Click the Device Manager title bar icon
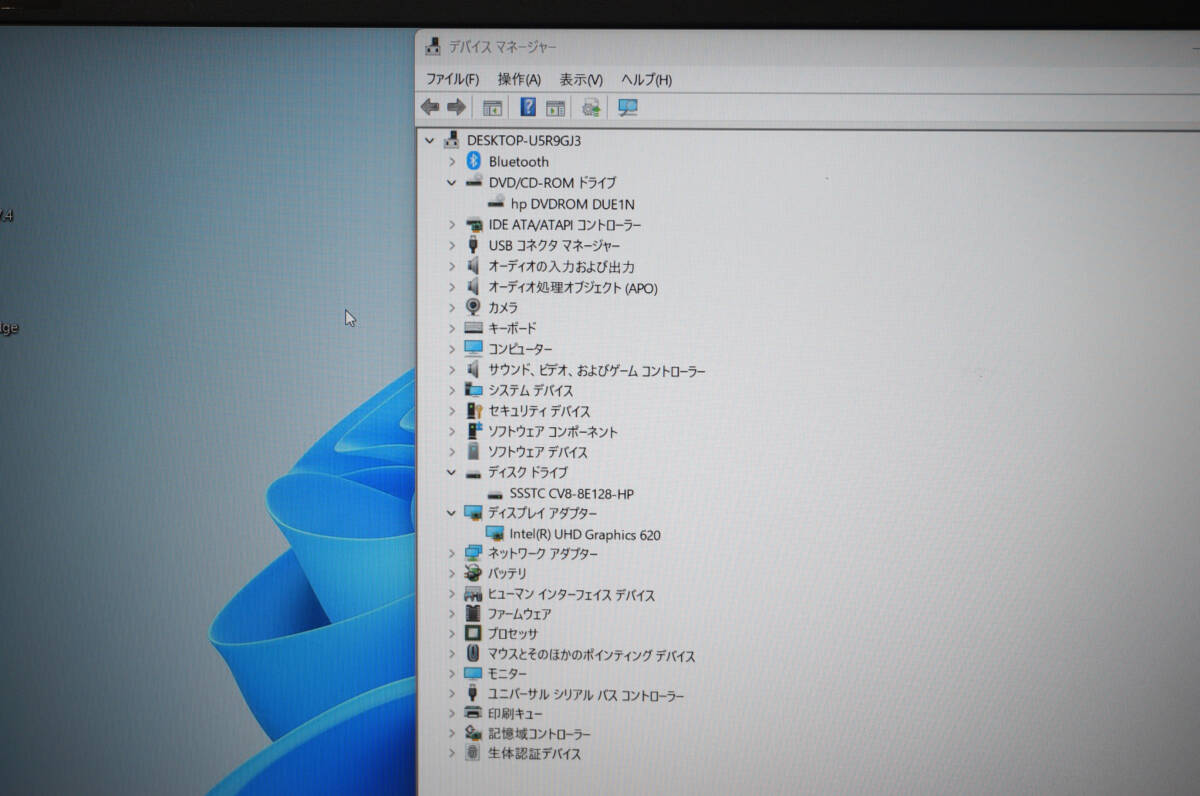The image size is (1200, 796). tap(433, 46)
